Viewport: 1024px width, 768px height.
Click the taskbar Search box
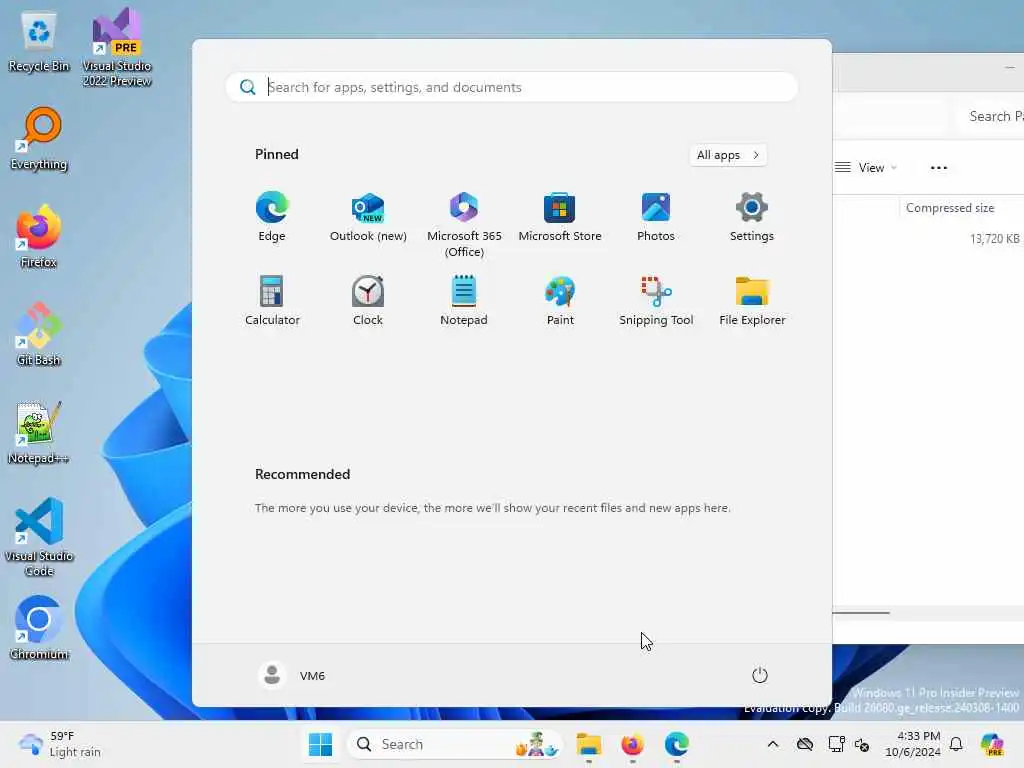point(455,744)
